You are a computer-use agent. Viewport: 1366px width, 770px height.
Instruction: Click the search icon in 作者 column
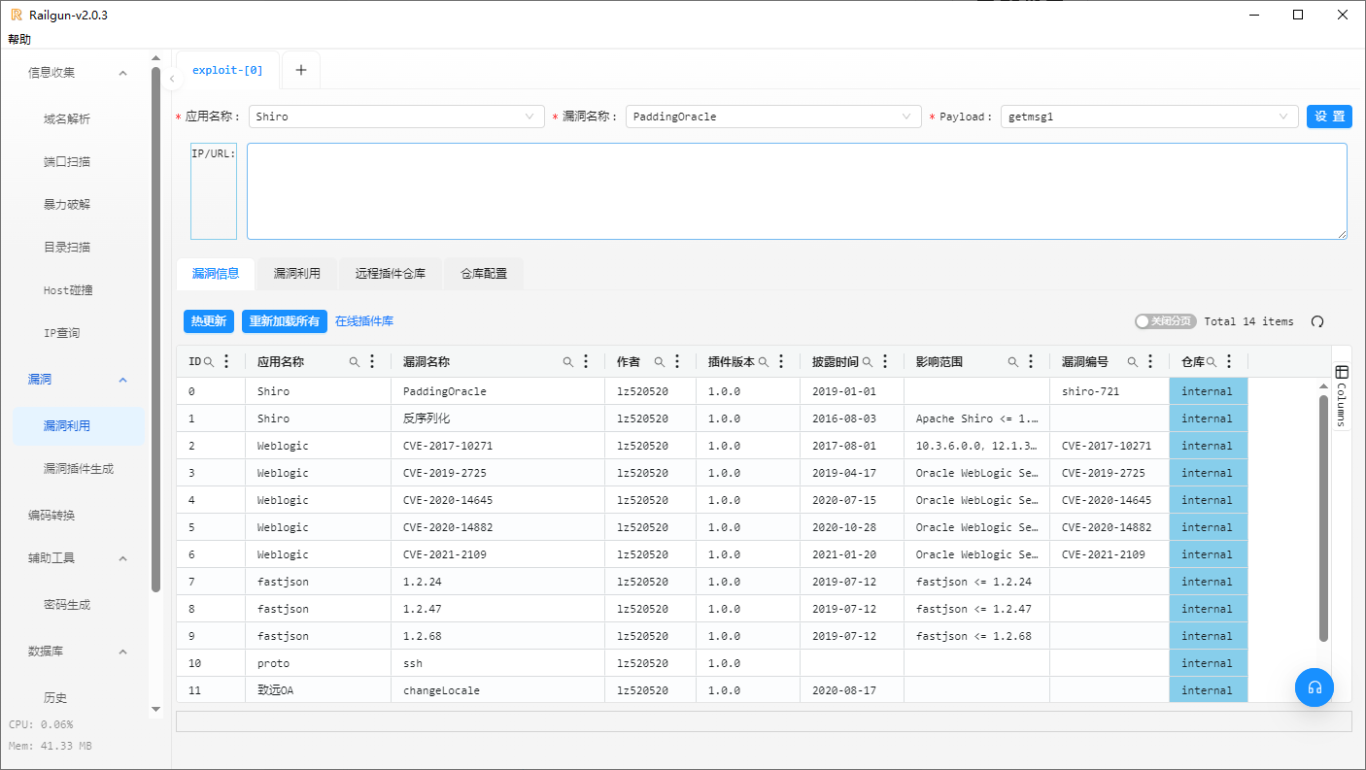[659, 362]
